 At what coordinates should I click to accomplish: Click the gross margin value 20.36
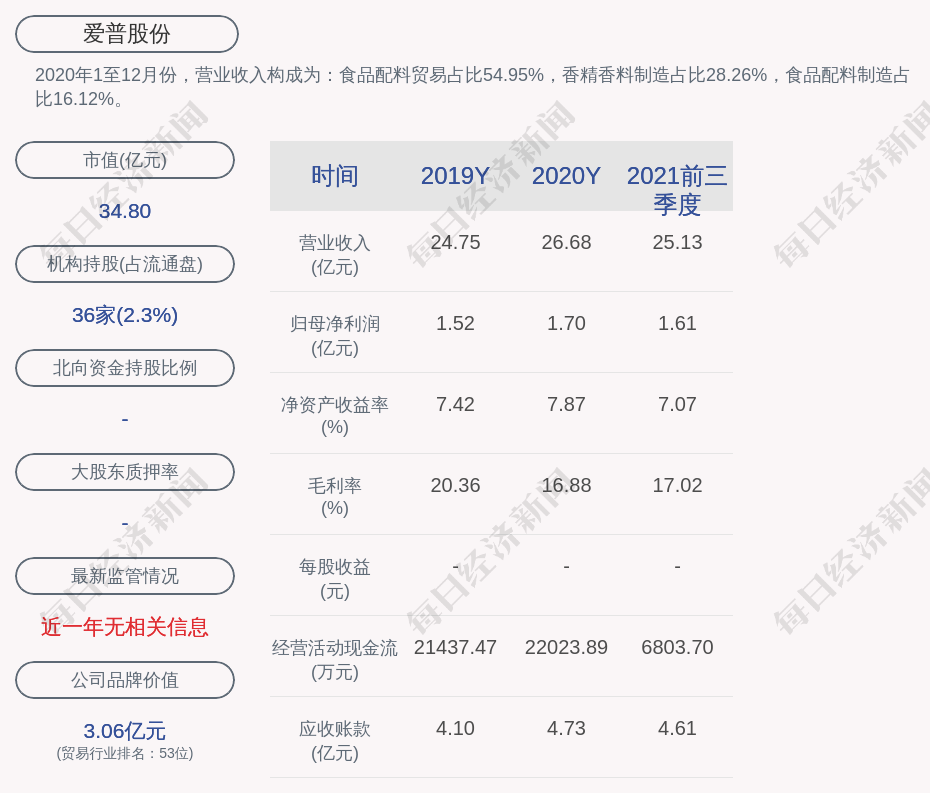pyautogui.click(x=455, y=485)
